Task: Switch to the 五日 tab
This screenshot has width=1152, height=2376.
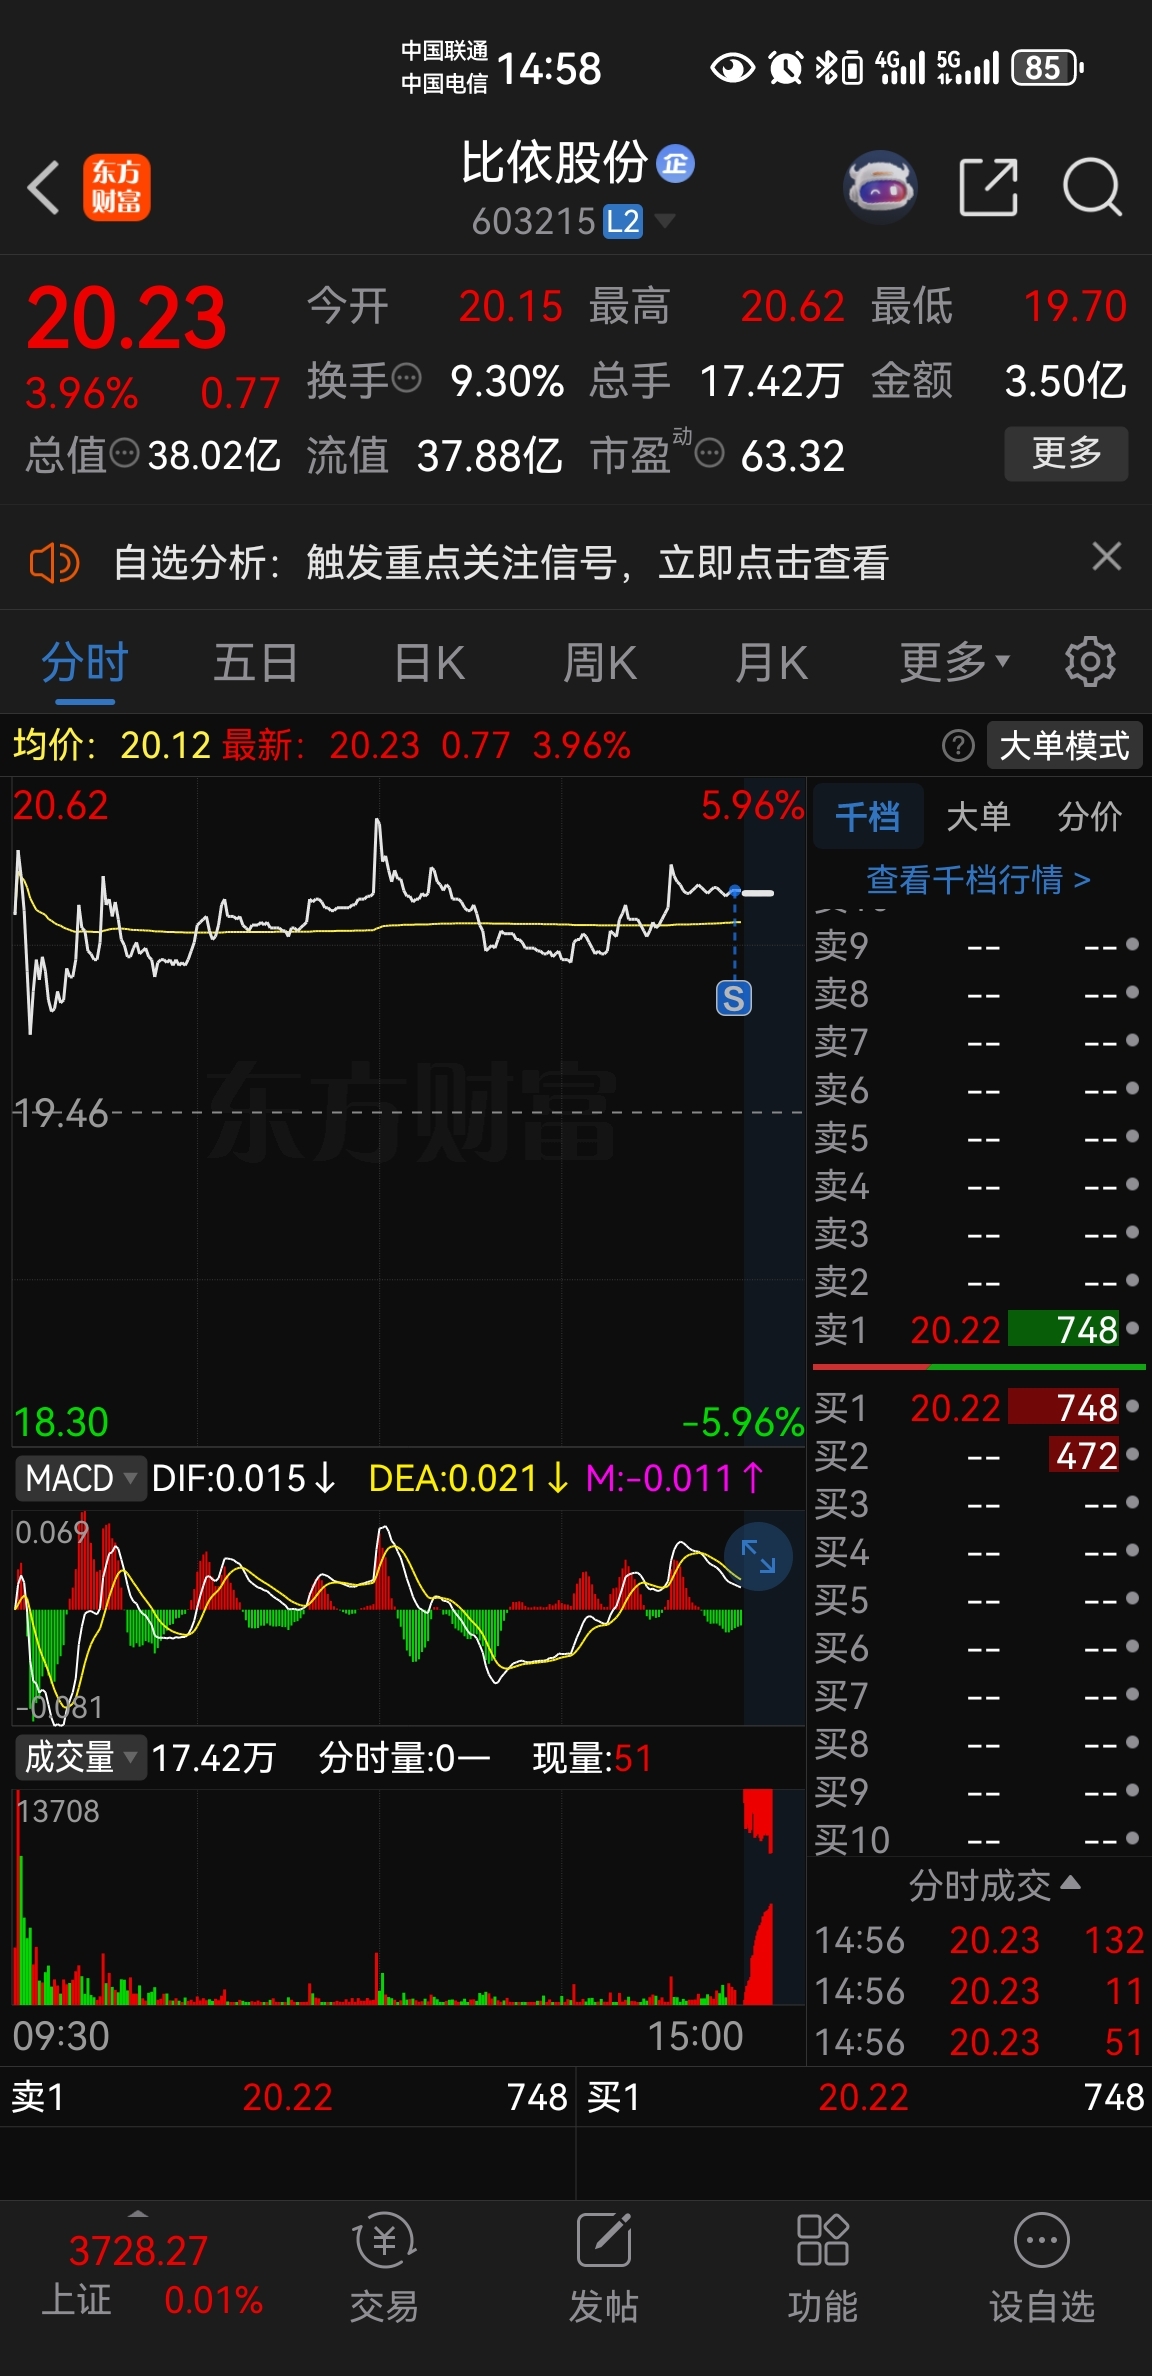Action: tap(256, 663)
